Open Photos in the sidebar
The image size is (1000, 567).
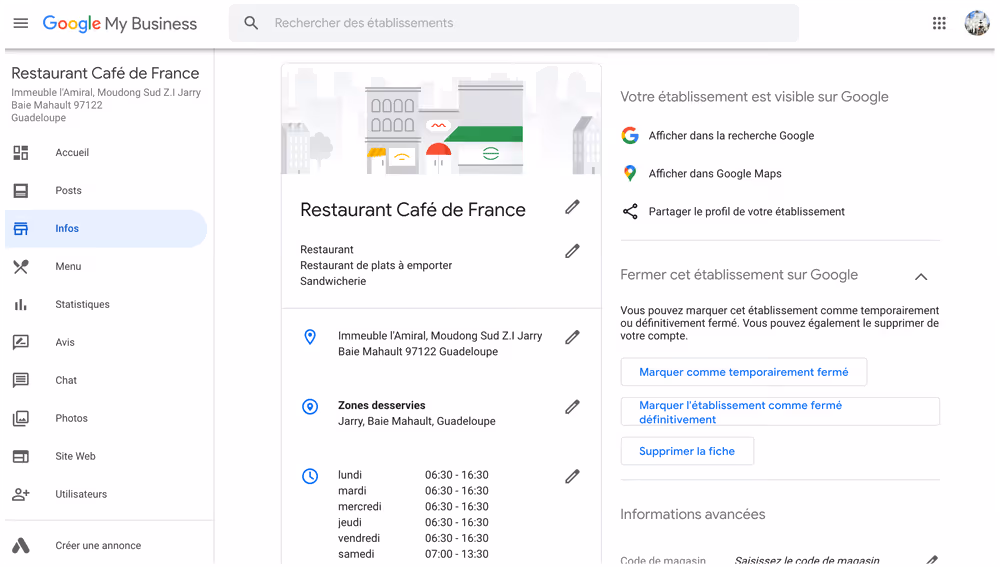coord(106,418)
